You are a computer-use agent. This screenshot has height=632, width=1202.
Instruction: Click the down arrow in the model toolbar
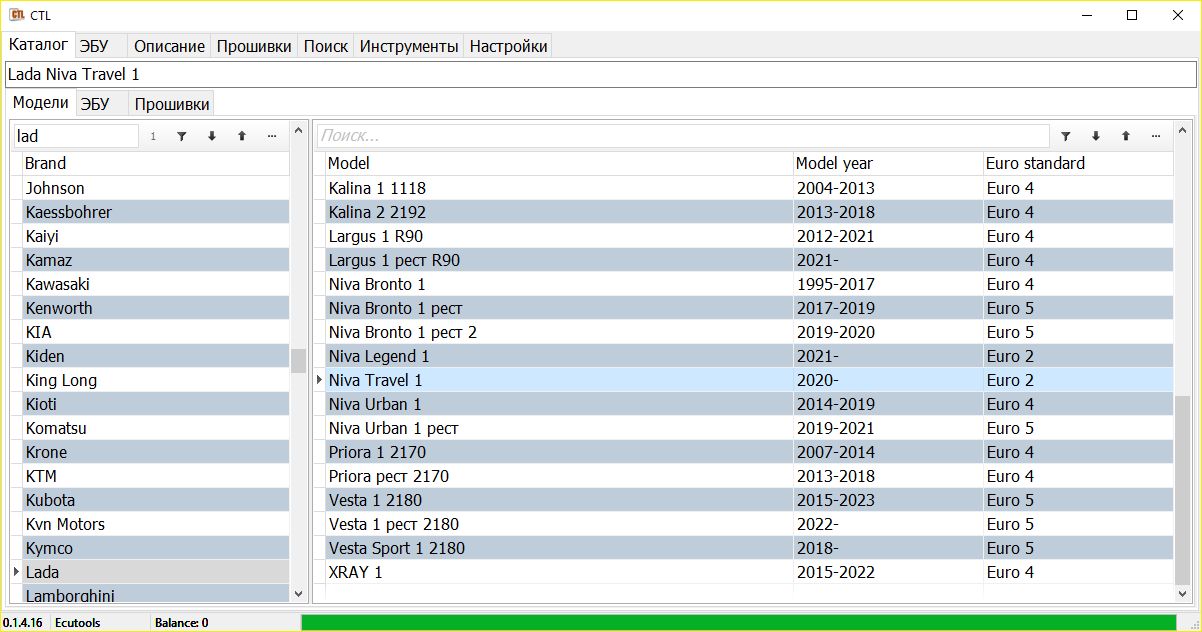coord(1095,136)
